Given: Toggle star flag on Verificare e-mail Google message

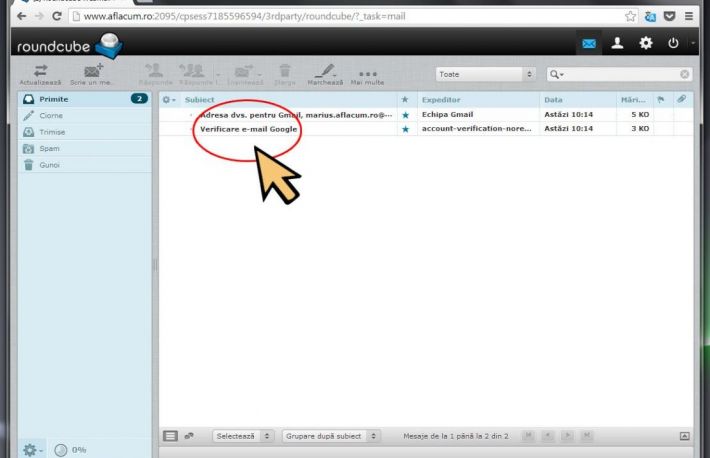Looking at the screenshot, I should click(x=405, y=129).
